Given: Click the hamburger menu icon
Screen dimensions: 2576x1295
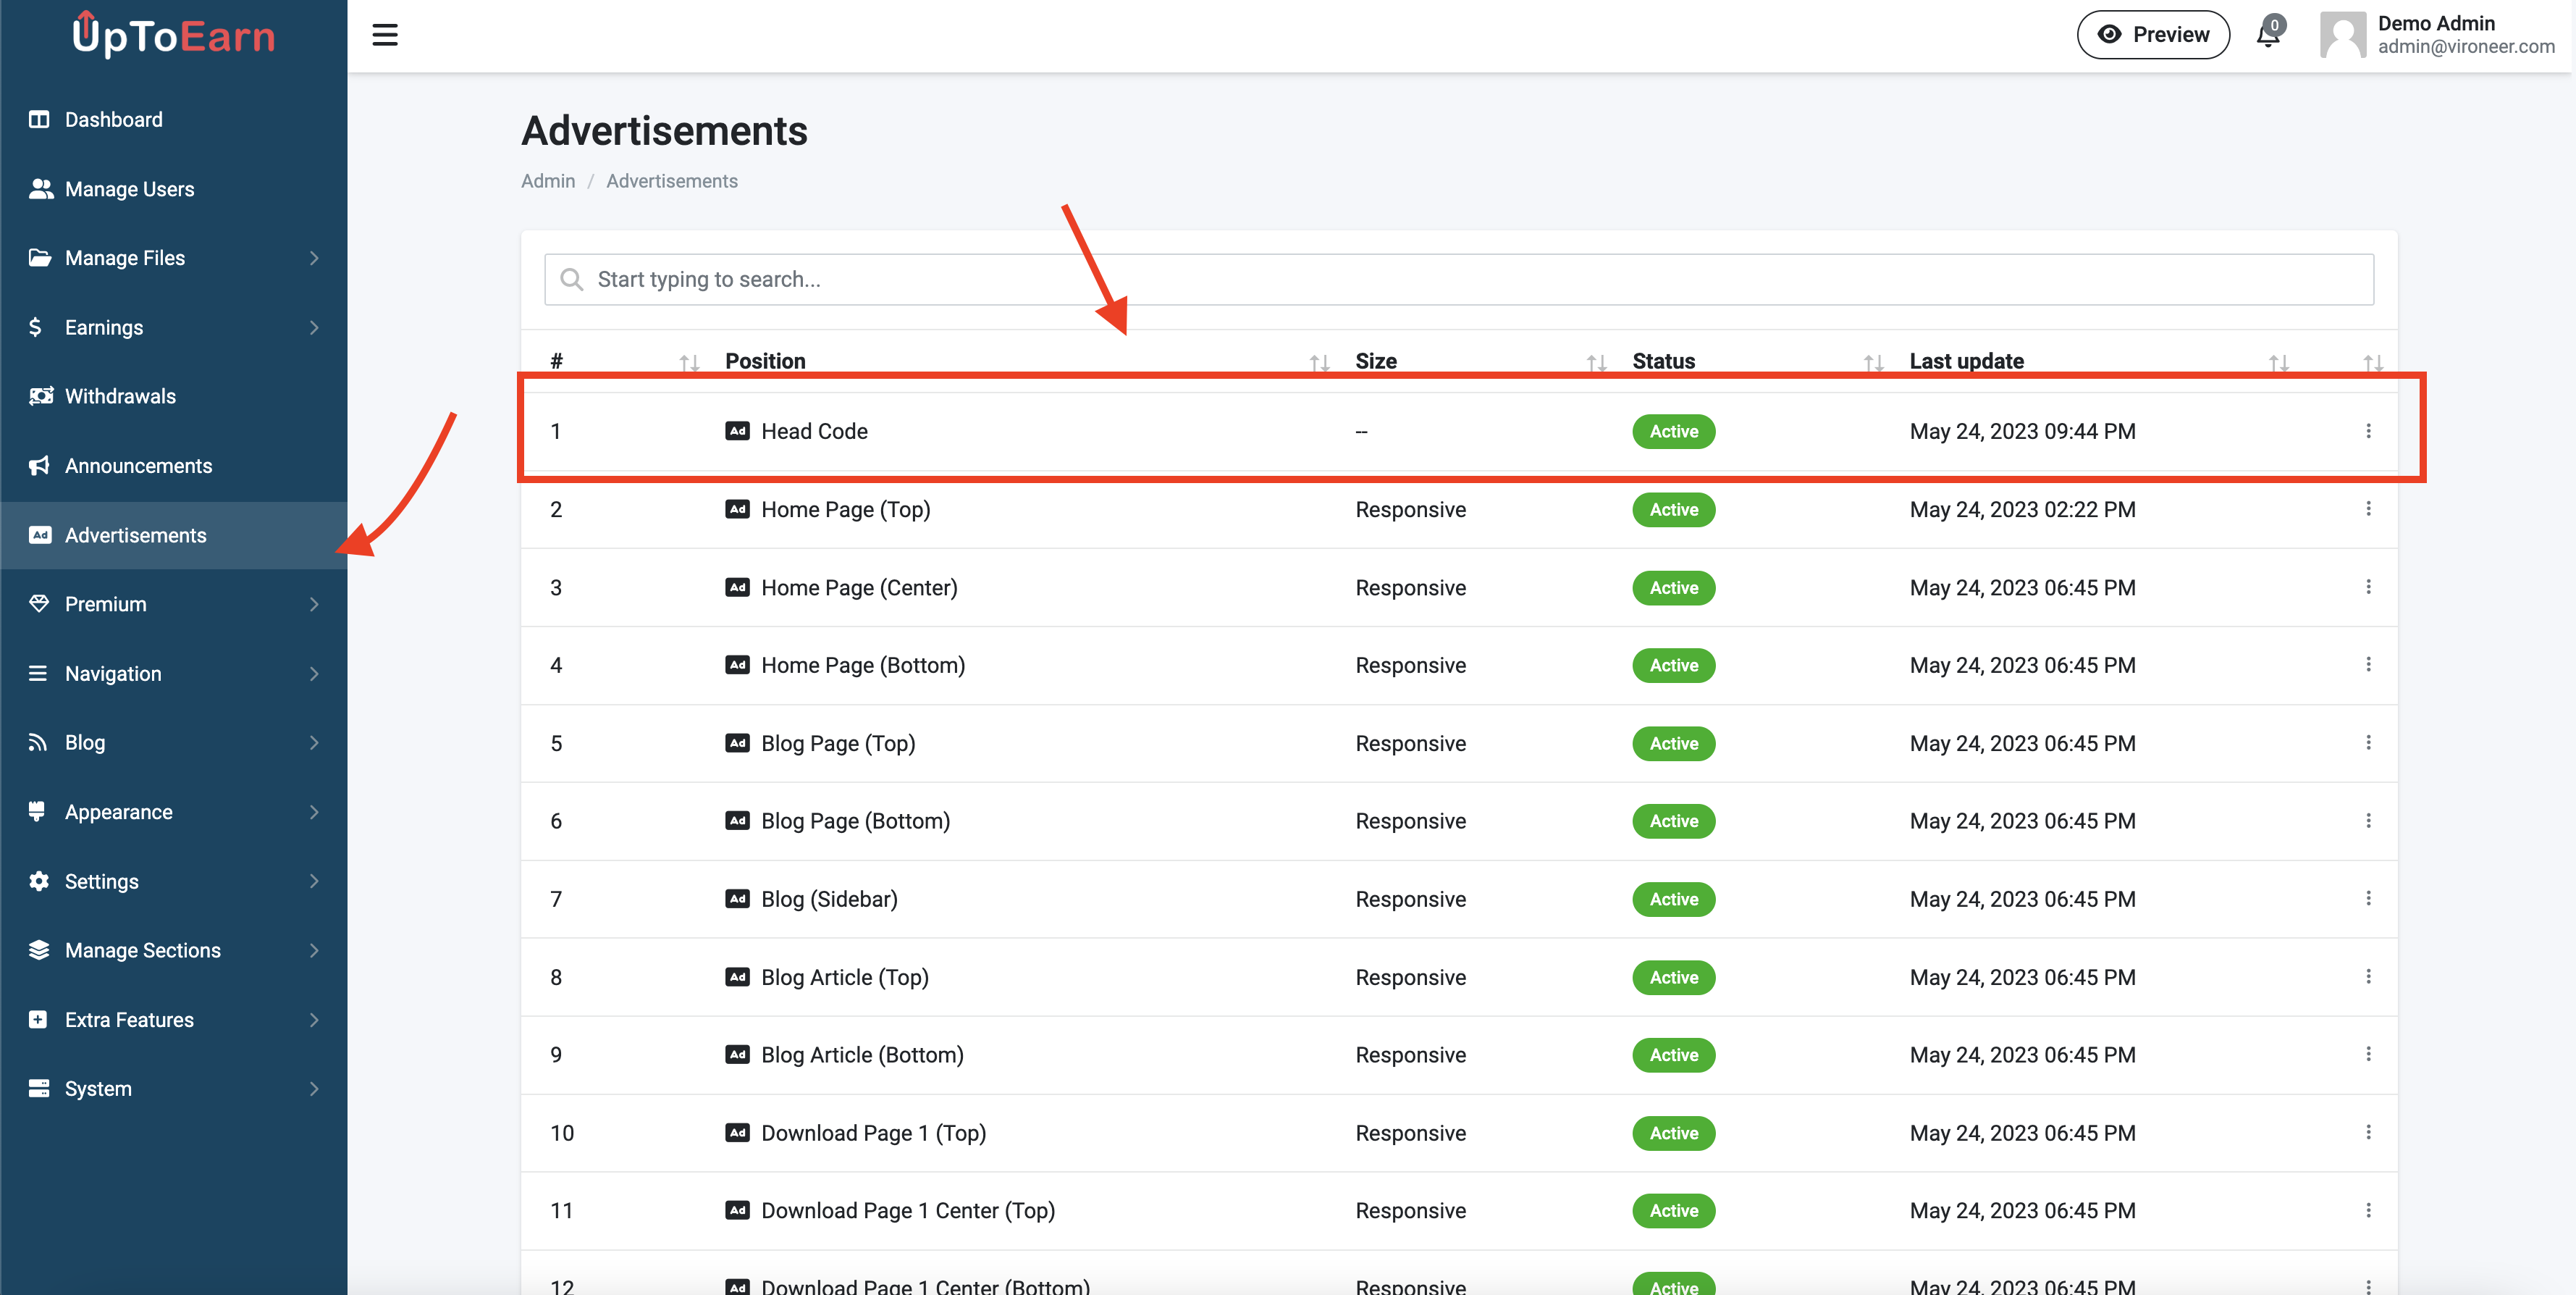Looking at the screenshot, I should tap(385, 34).
